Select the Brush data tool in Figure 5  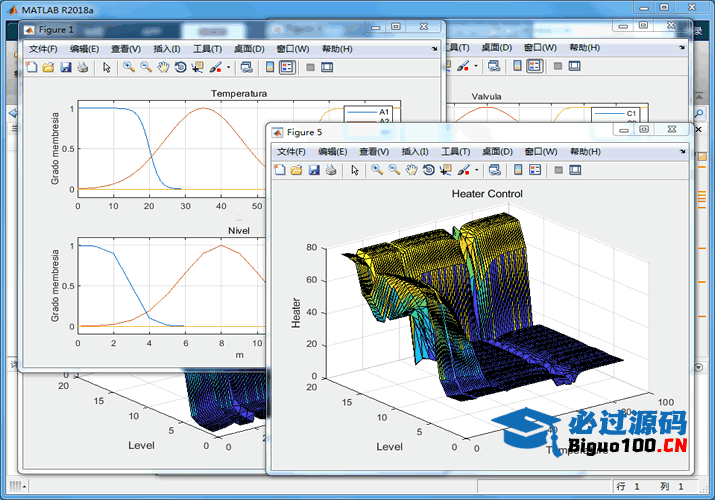click(x=463, y=170)
